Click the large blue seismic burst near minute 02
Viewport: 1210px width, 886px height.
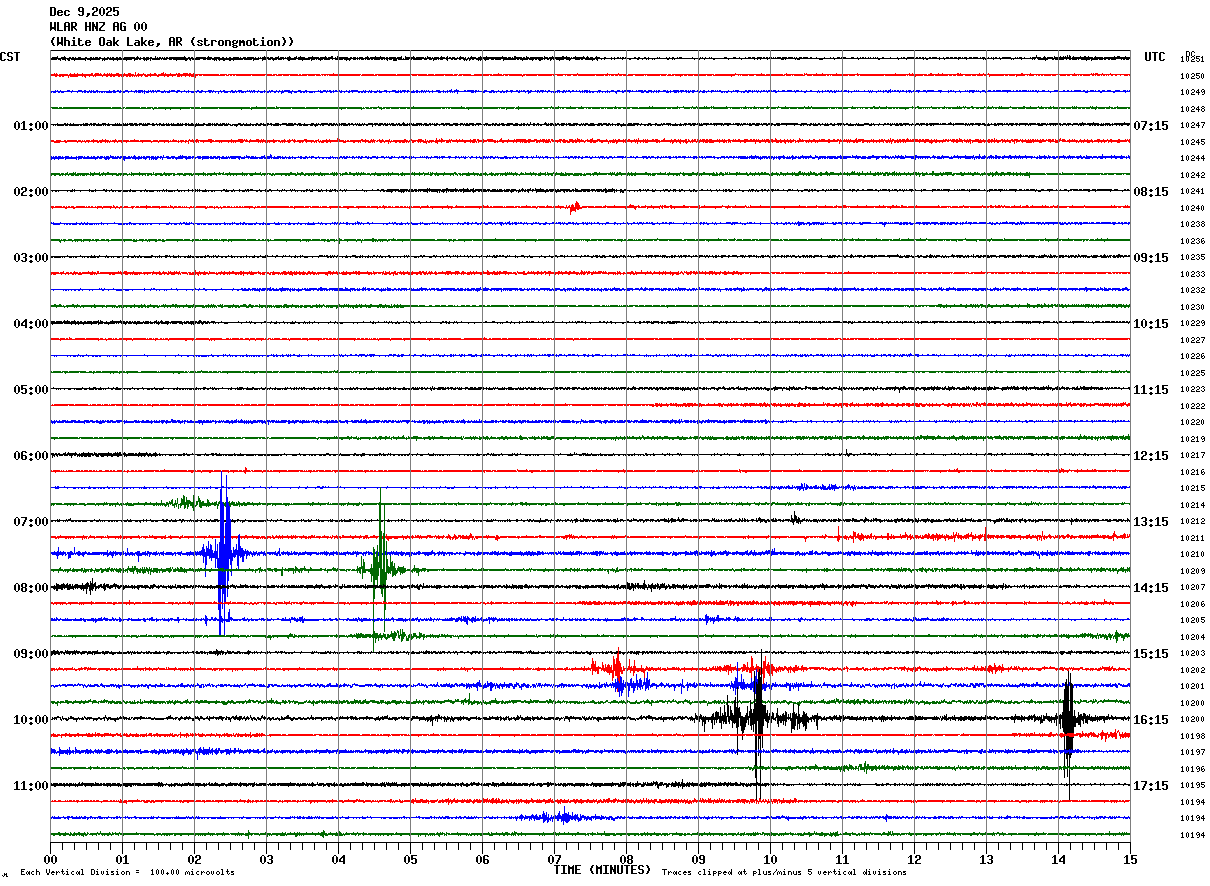pos(223,553)
